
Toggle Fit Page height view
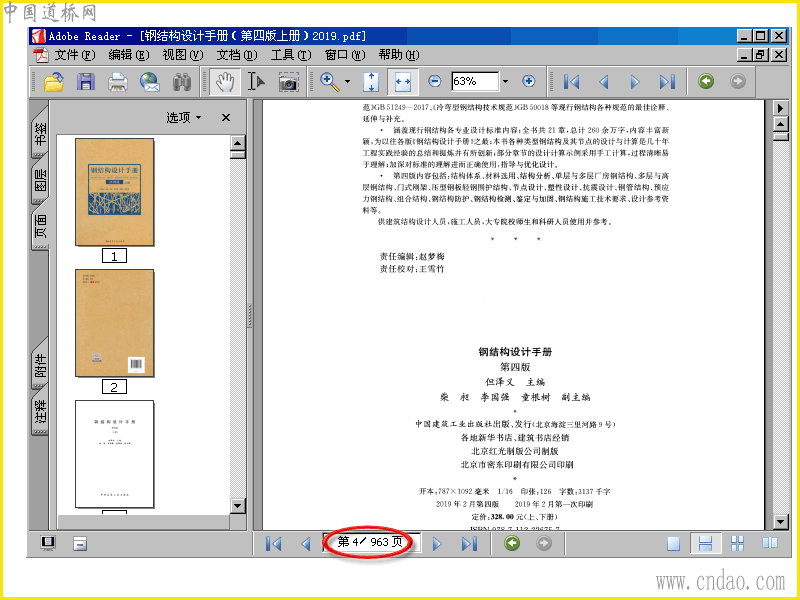pyautogui.click(x=371, y=82)
